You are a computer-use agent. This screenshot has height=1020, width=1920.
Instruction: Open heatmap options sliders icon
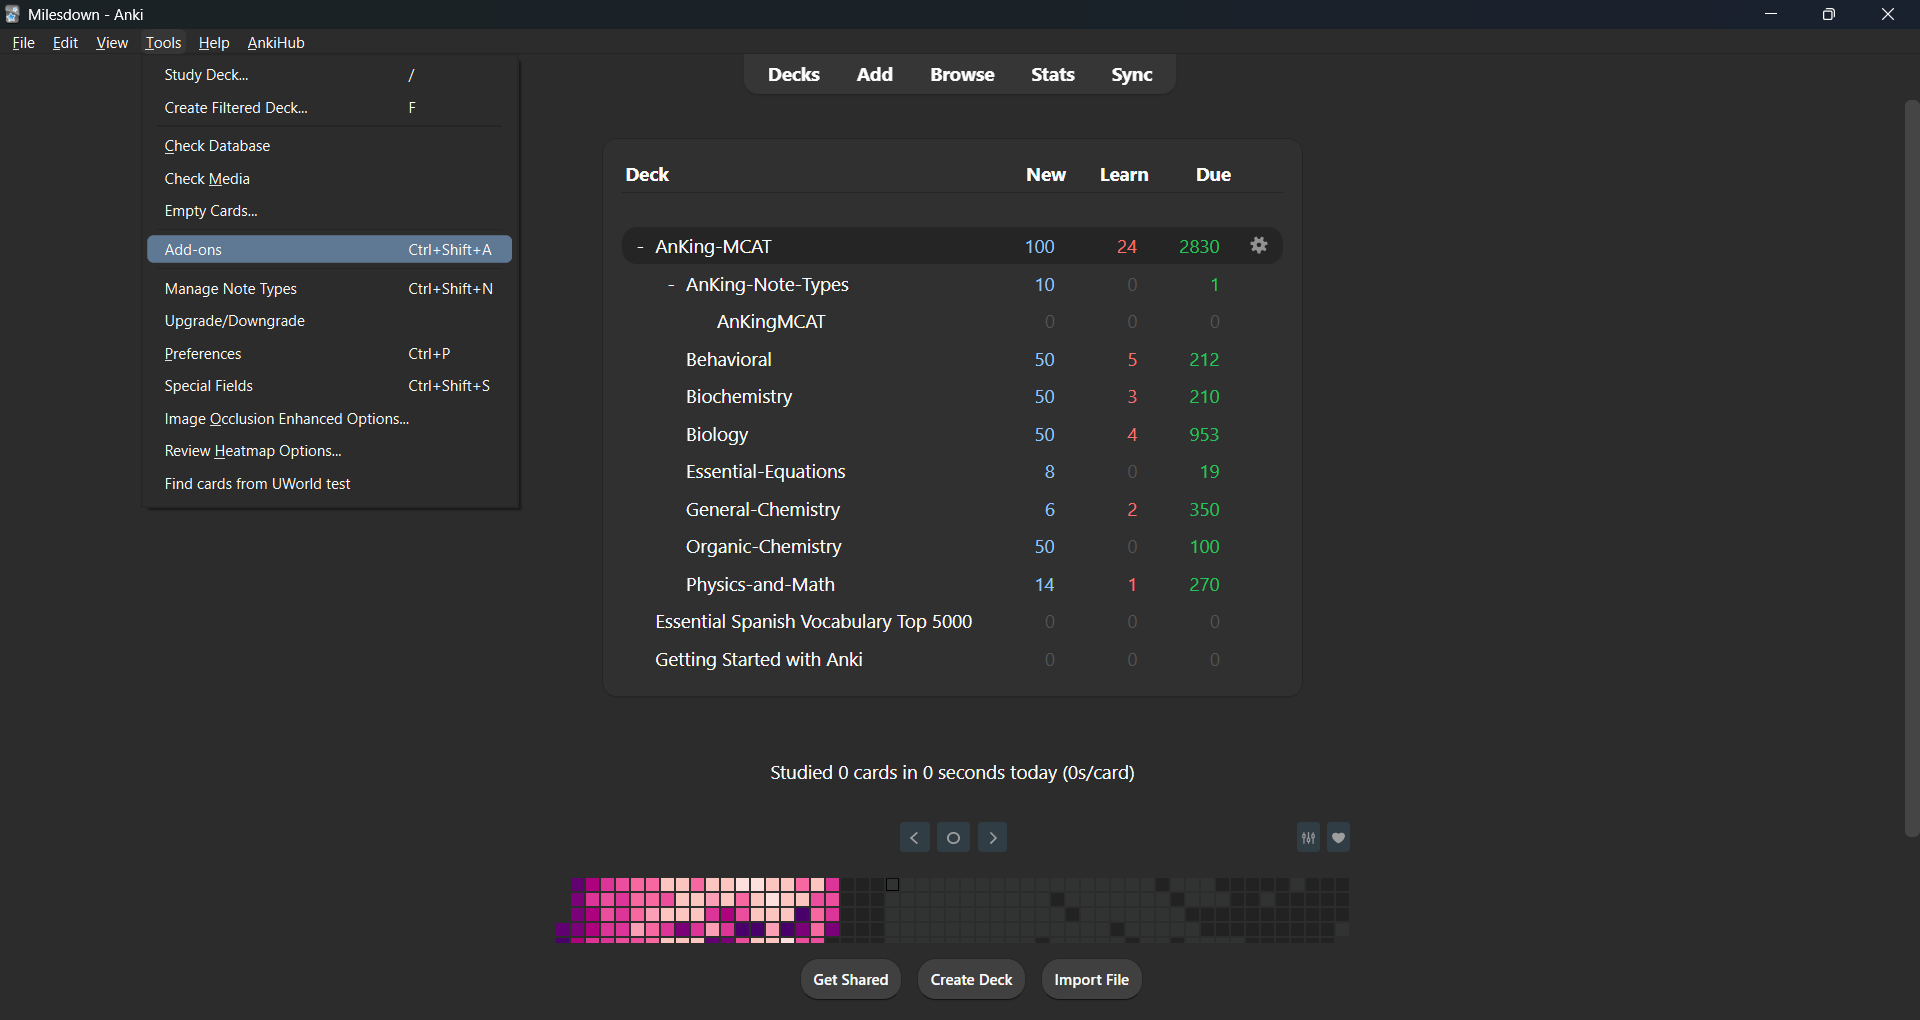point(1308,837)
